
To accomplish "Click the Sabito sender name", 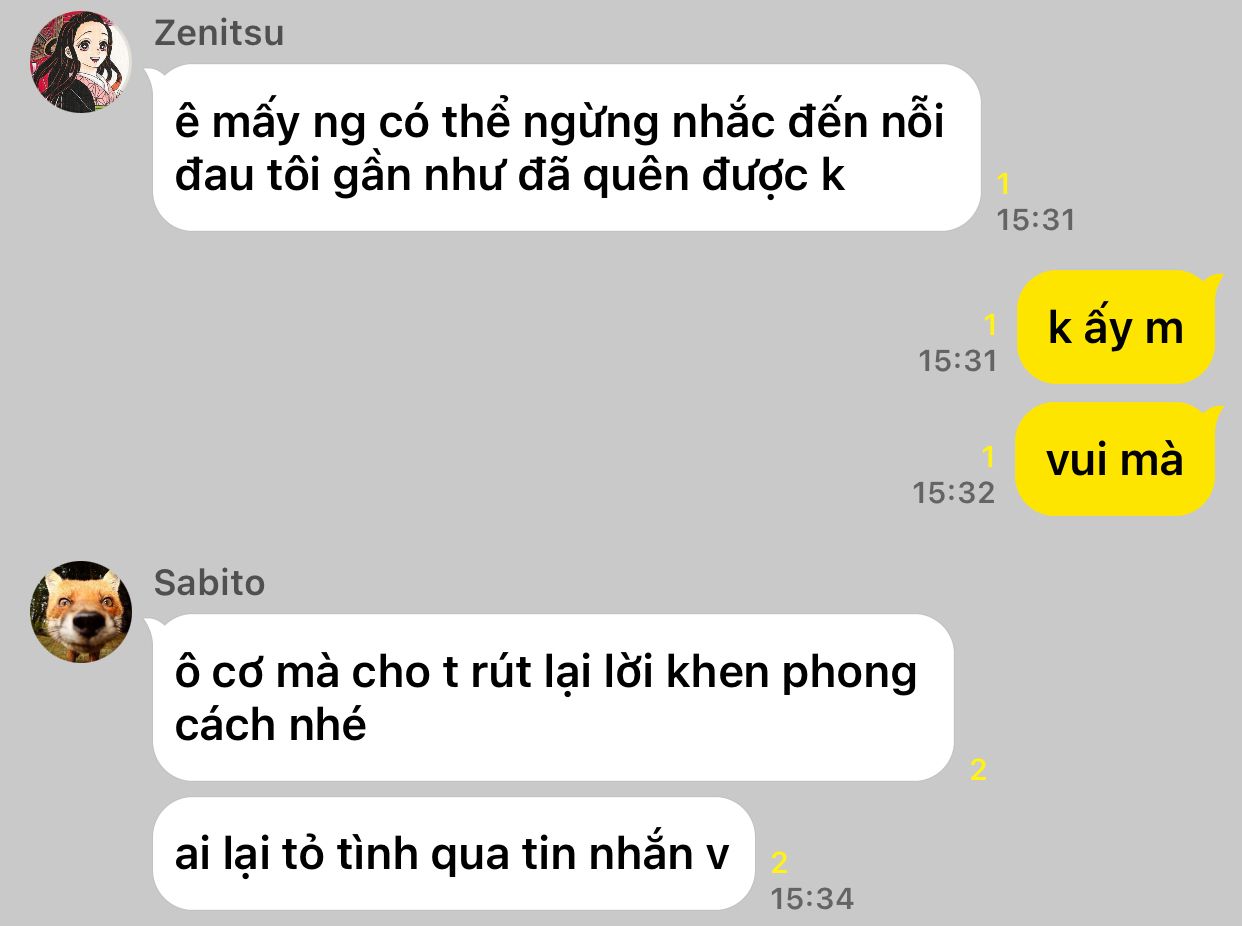I will click(210, 583).
